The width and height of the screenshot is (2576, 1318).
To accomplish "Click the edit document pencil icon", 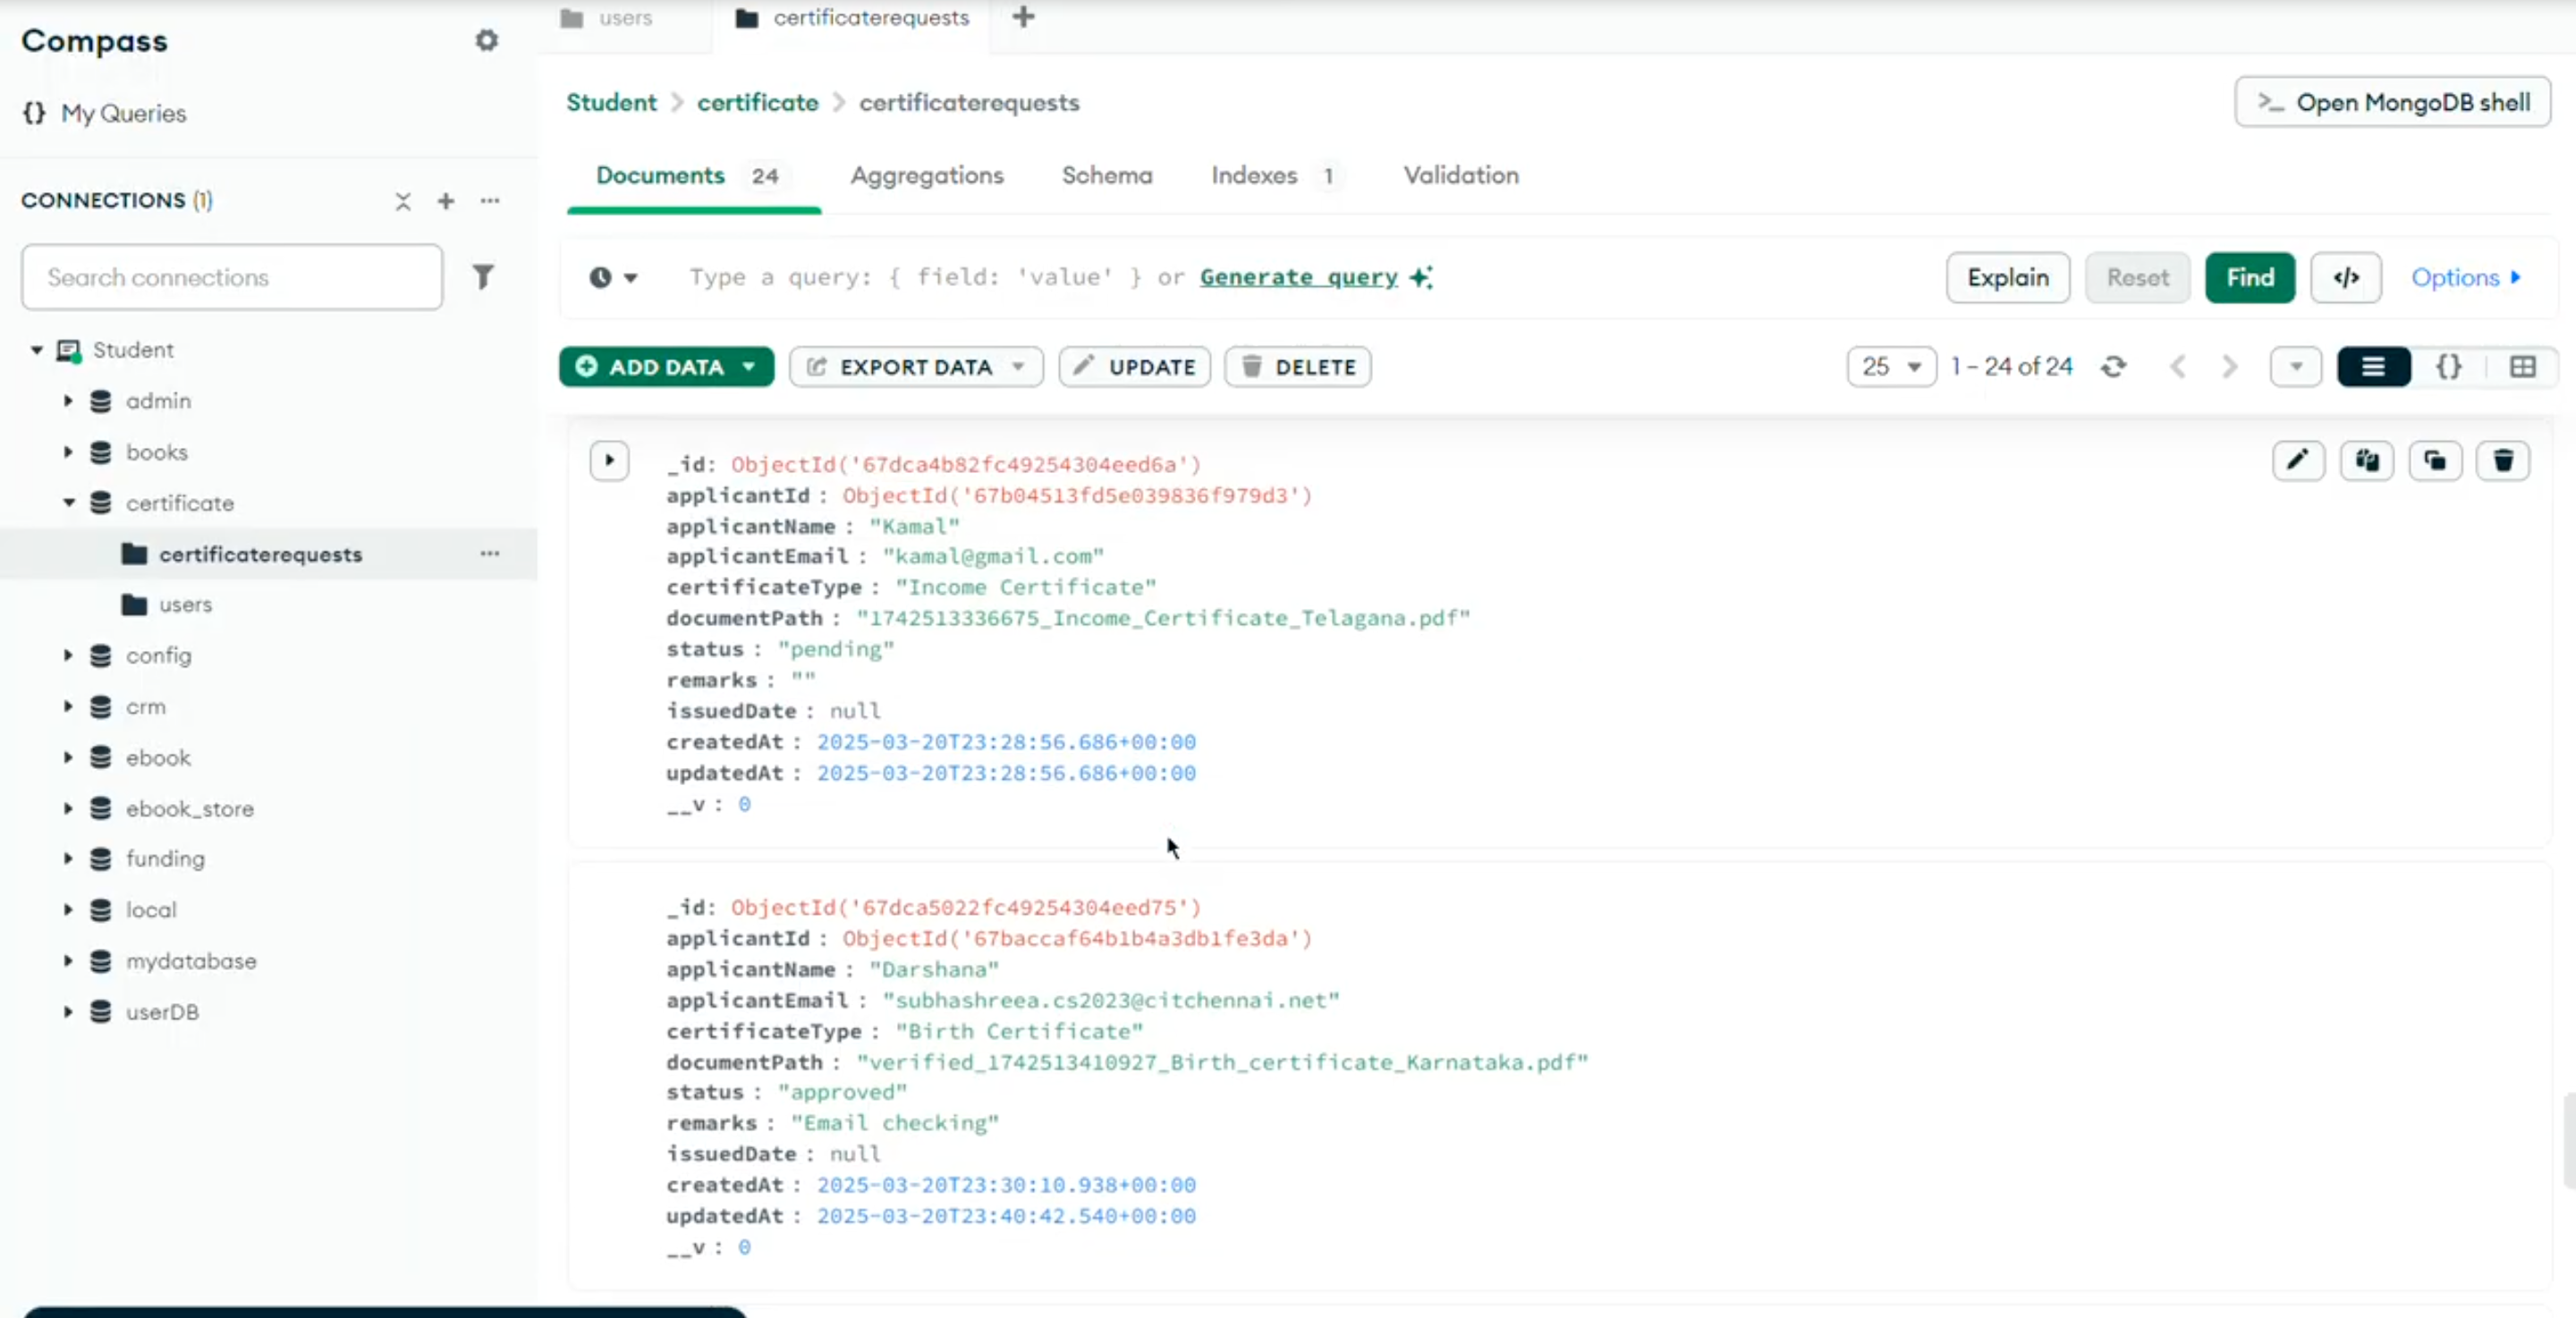I will pos(2297,460).
